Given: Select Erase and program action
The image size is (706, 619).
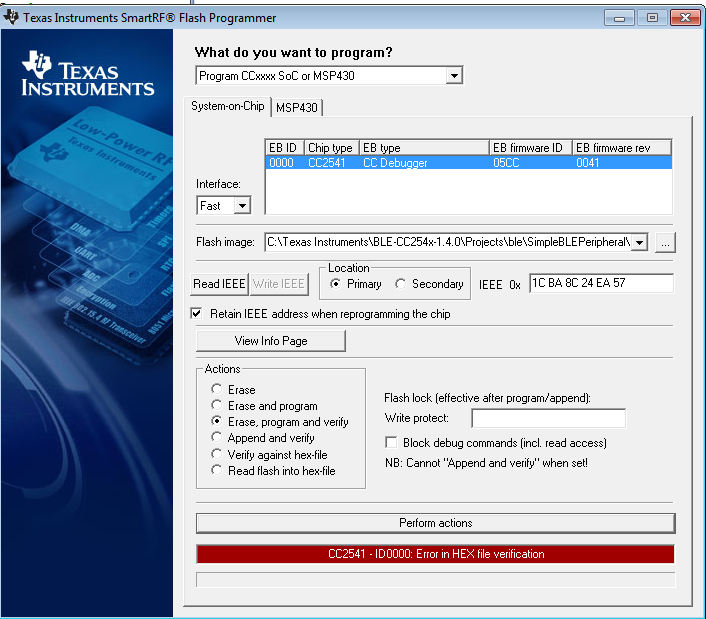Looking at the screenshot, I should pos(217,405).
